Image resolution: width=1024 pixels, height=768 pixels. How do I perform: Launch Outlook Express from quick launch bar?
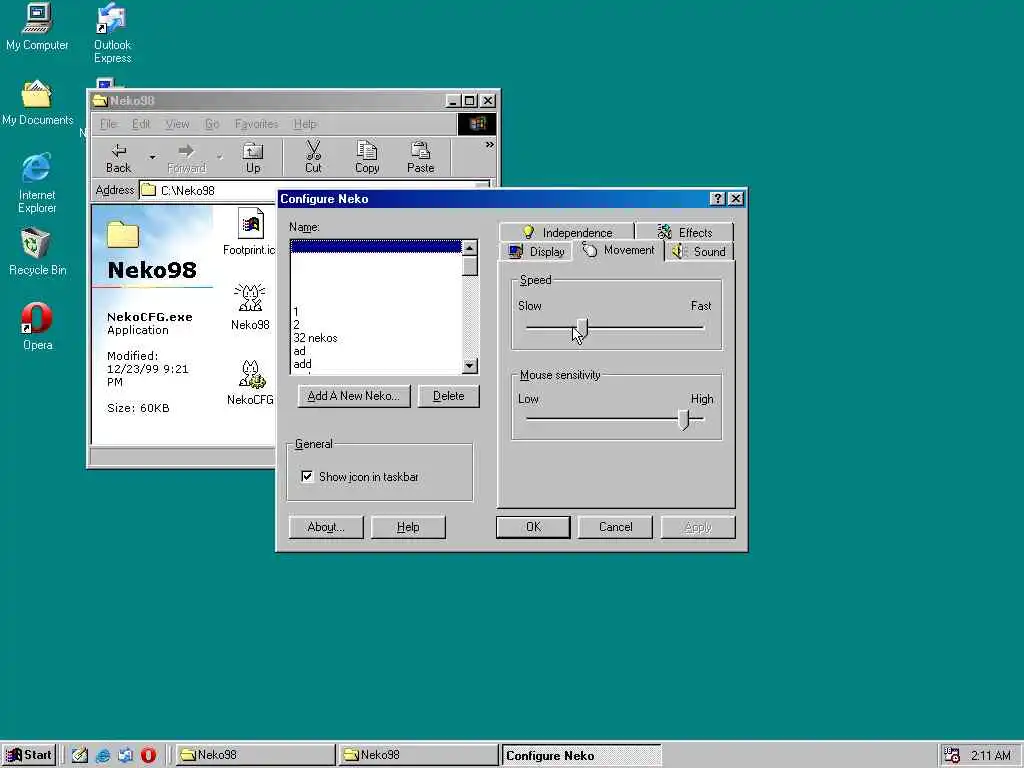125,755
